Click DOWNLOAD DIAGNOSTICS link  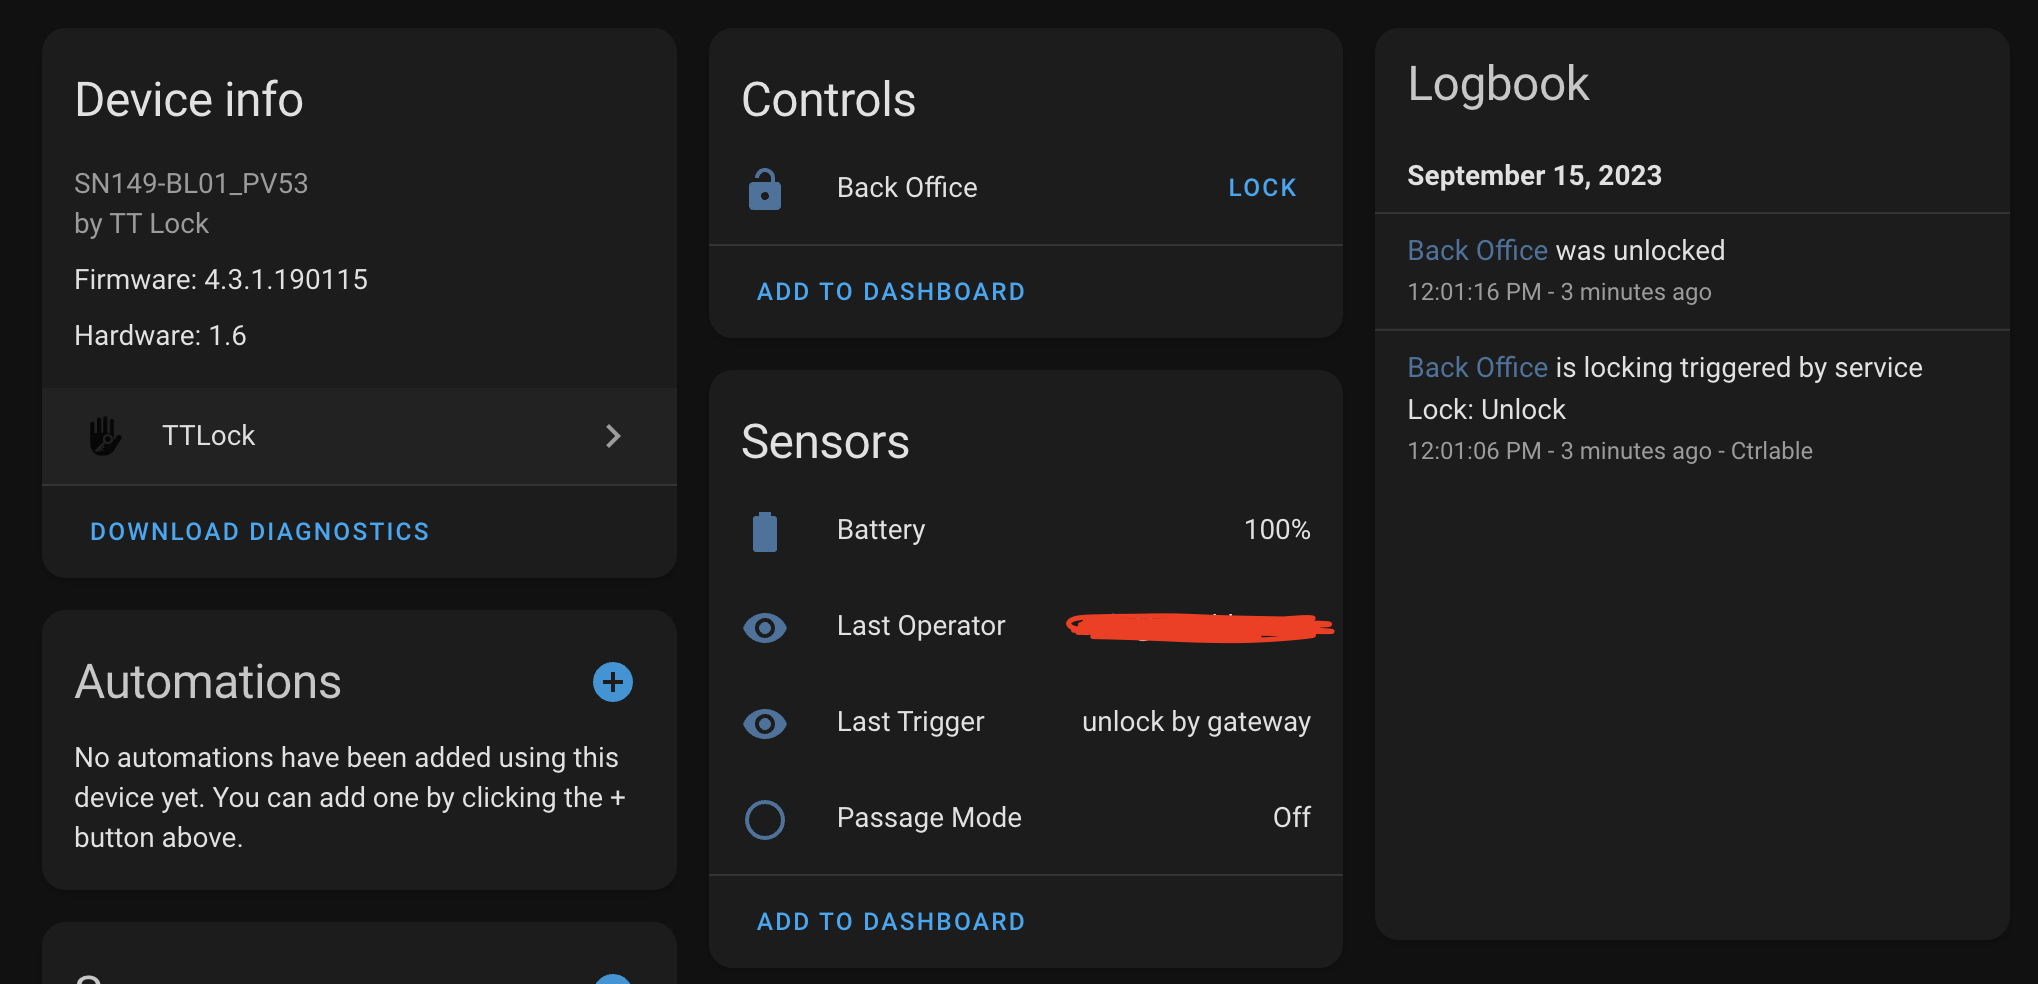tap(259, 531)
